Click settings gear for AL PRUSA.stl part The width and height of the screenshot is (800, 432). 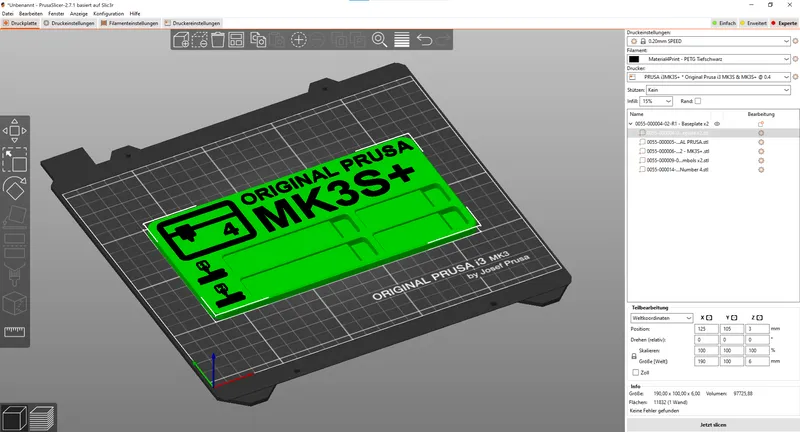coord(761,142)
